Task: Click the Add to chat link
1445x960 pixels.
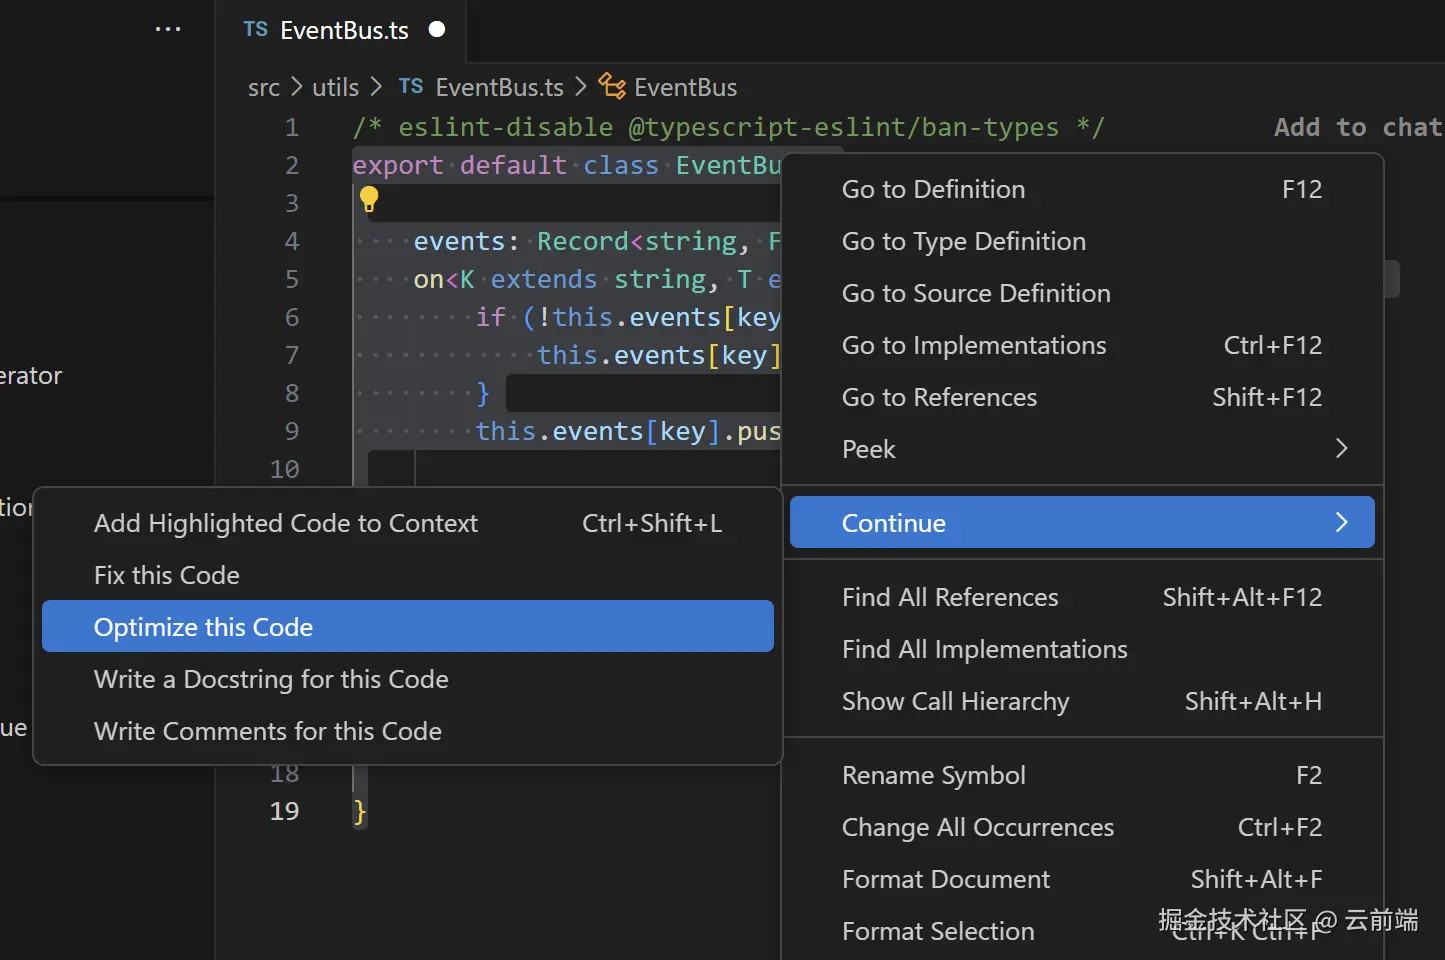Action: click(x=1357, y=127)
